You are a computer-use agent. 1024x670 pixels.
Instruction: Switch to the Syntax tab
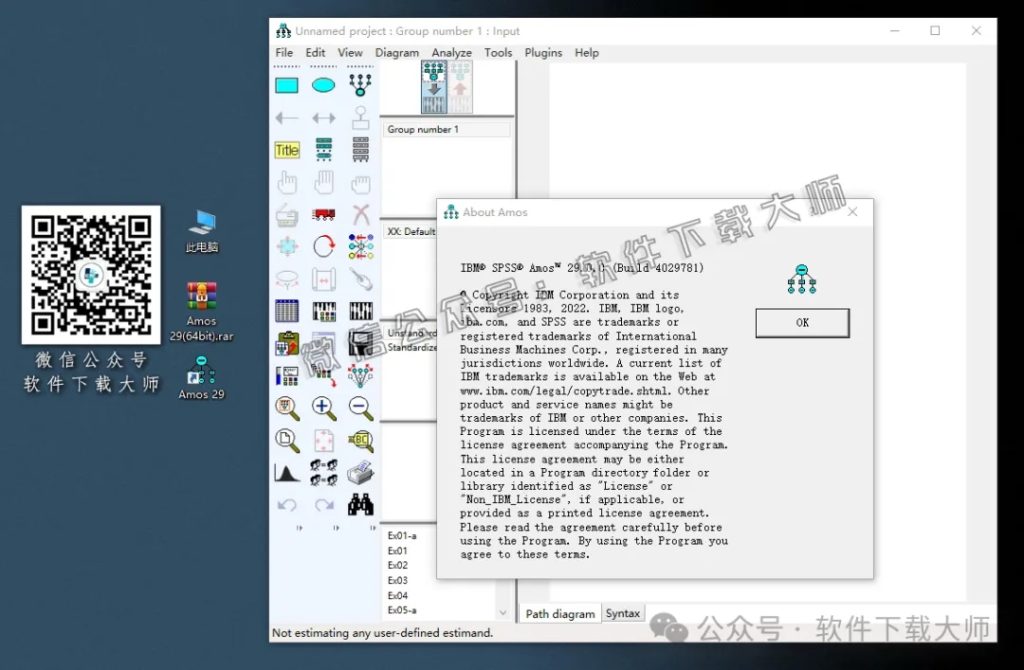623,613
